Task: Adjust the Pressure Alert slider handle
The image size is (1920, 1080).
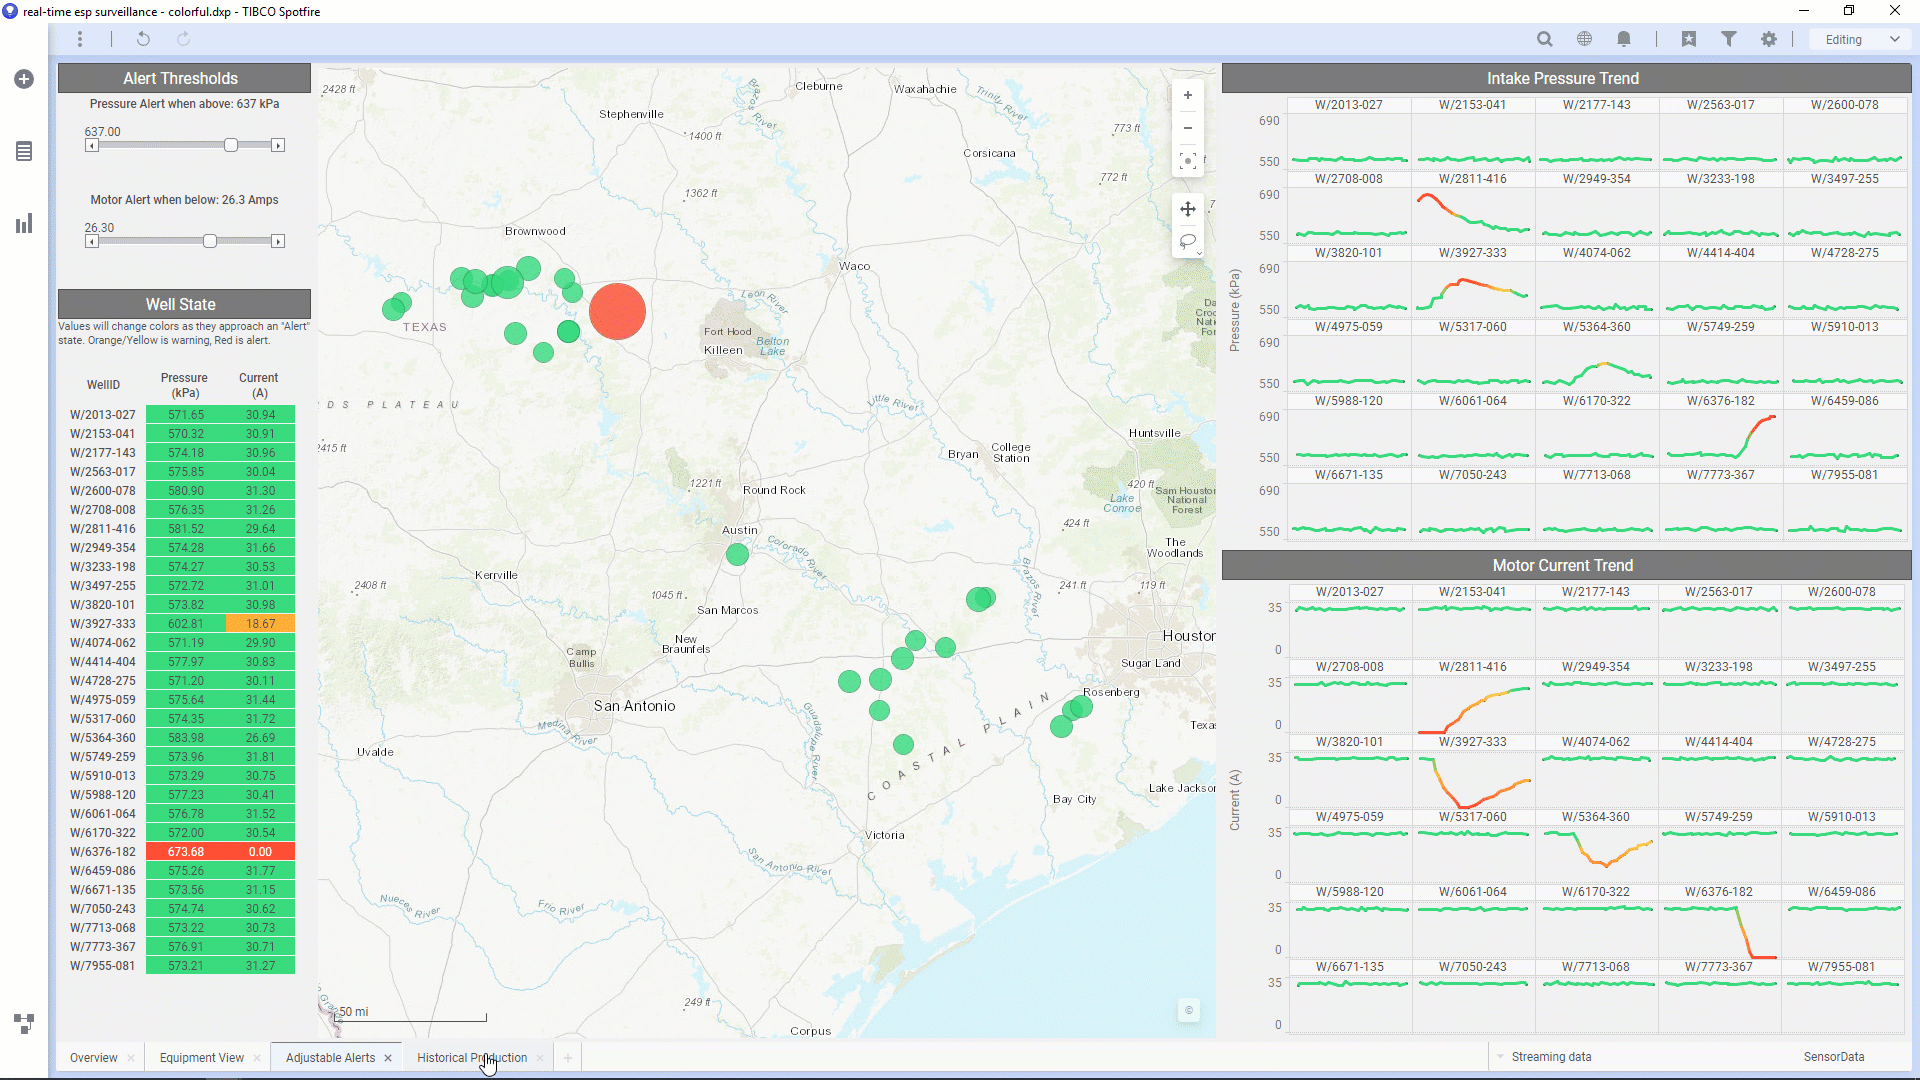Action: (x=231, y=146)
